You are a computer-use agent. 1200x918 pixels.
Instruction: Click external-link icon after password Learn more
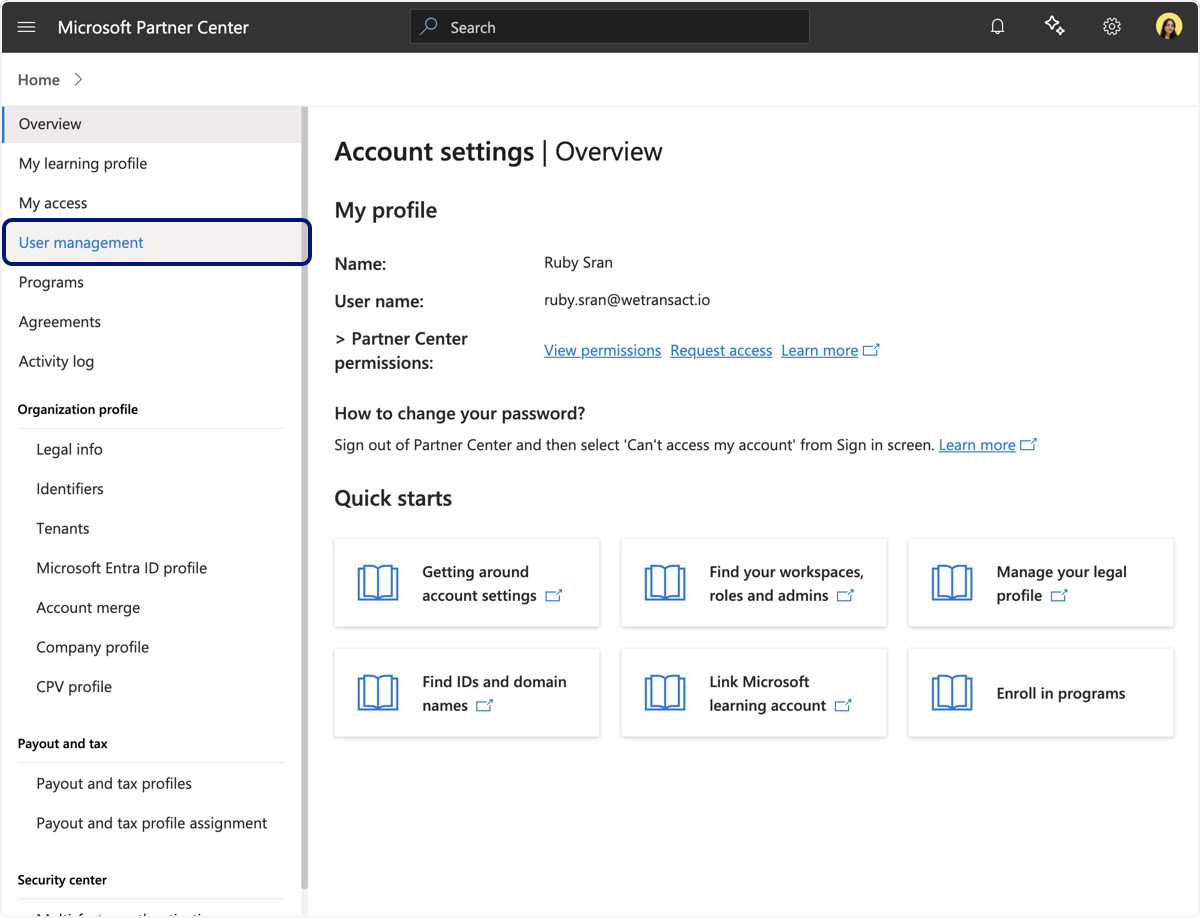coord(1029,445)
